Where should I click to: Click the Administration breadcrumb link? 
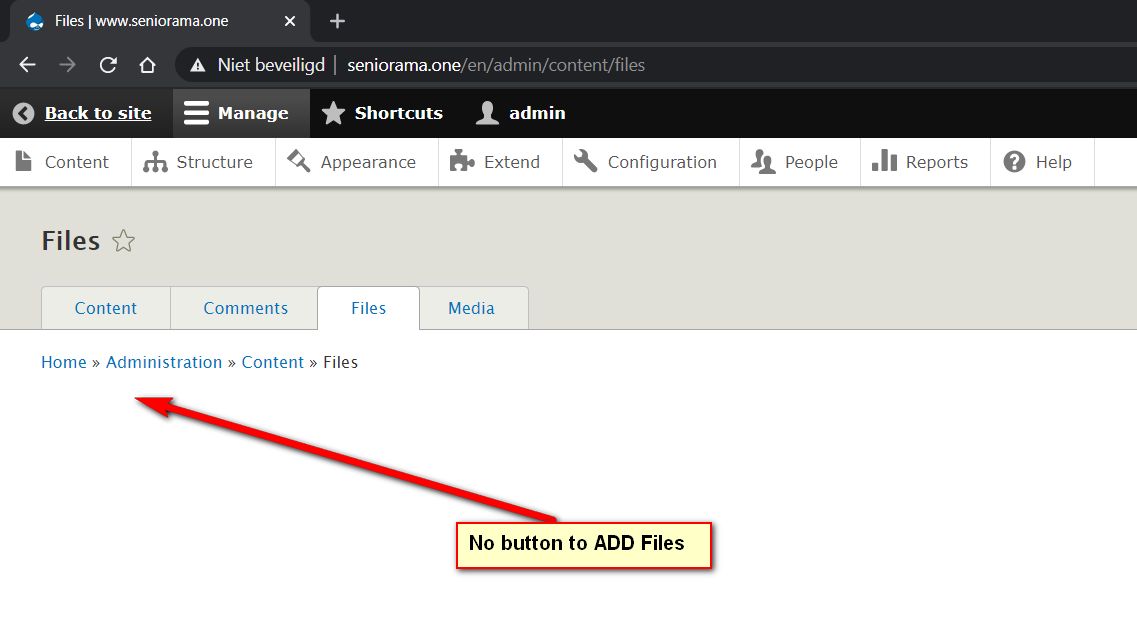pyautogui.click(x=164, y=362)
